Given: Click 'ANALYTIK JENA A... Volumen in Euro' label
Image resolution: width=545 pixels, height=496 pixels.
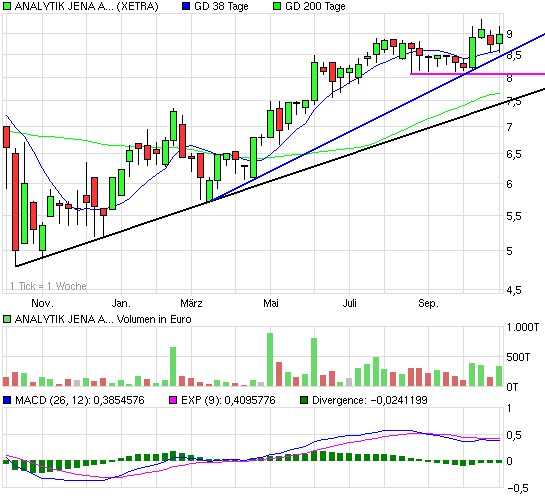Looking at the screenshot, I should (103, 319).
